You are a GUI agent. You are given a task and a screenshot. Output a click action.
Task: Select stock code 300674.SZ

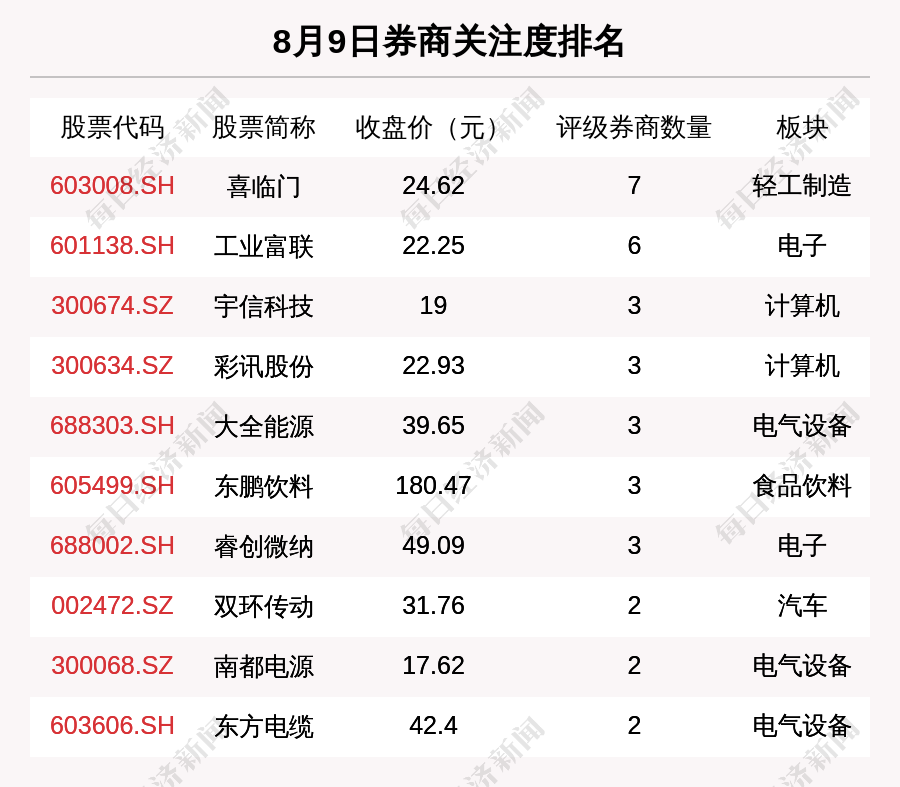coord(112,305)
